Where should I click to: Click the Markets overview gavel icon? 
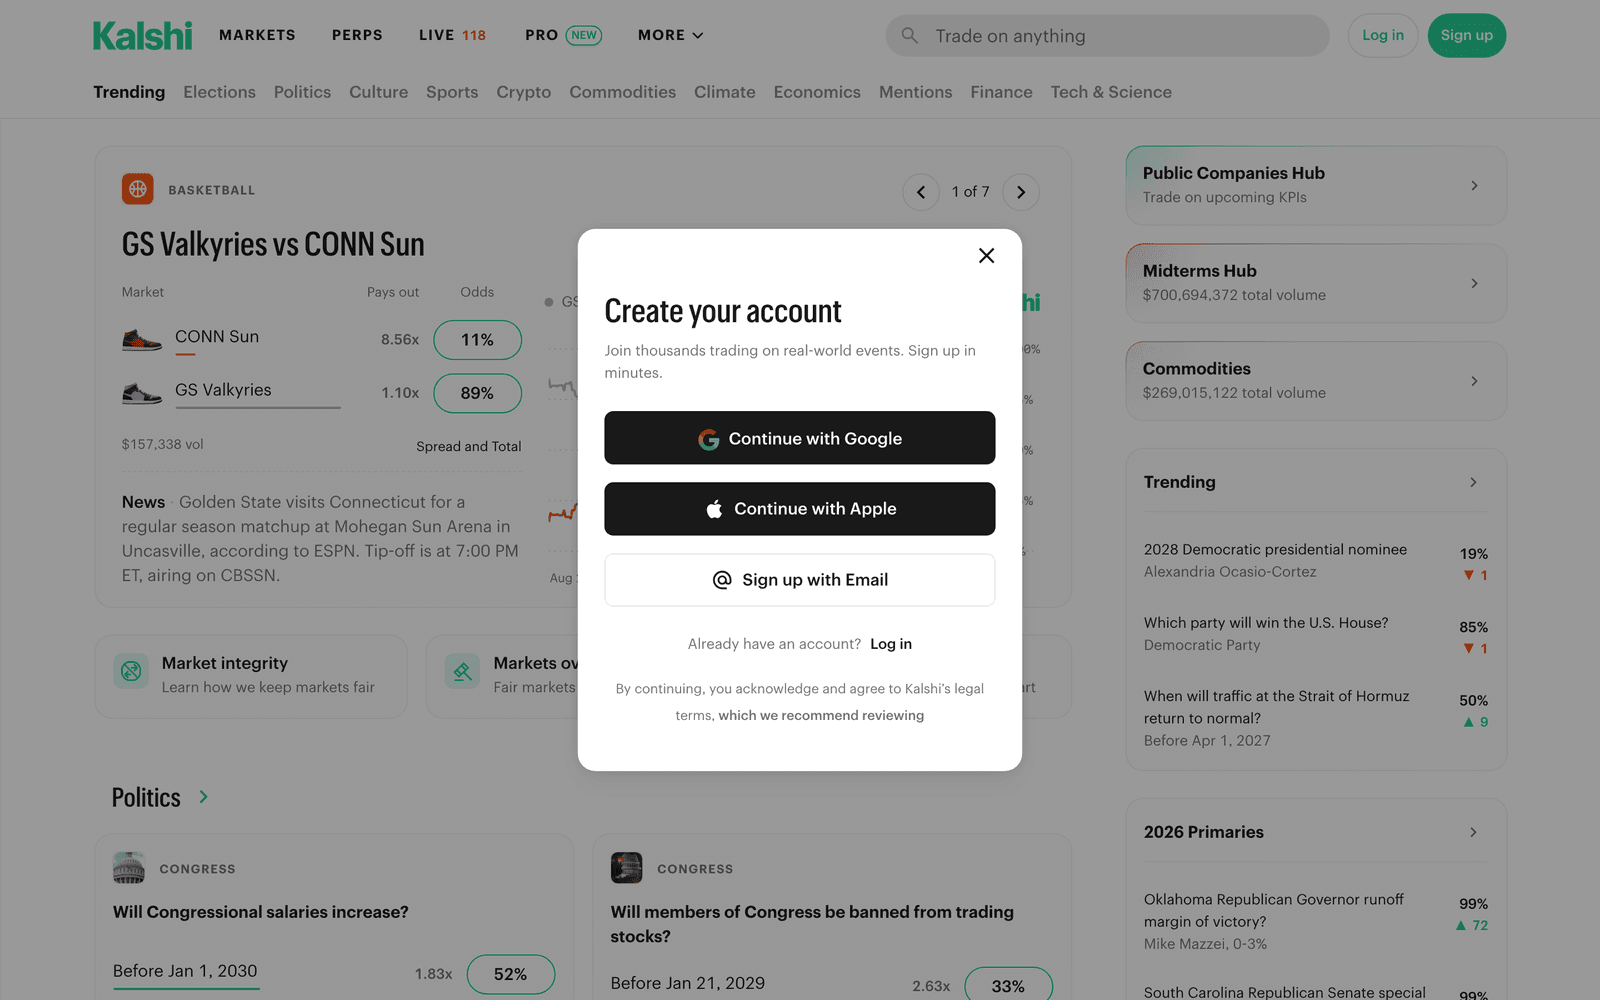coord(462,672)
